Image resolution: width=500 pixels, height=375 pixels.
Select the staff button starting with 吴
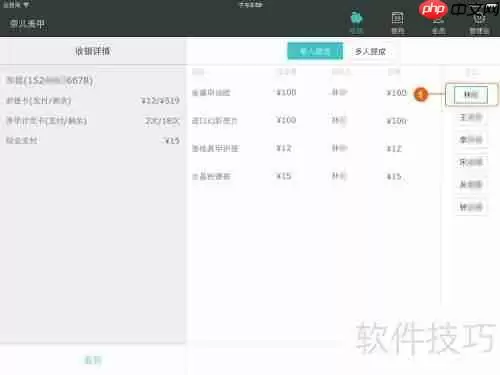[x=471, y=184]
